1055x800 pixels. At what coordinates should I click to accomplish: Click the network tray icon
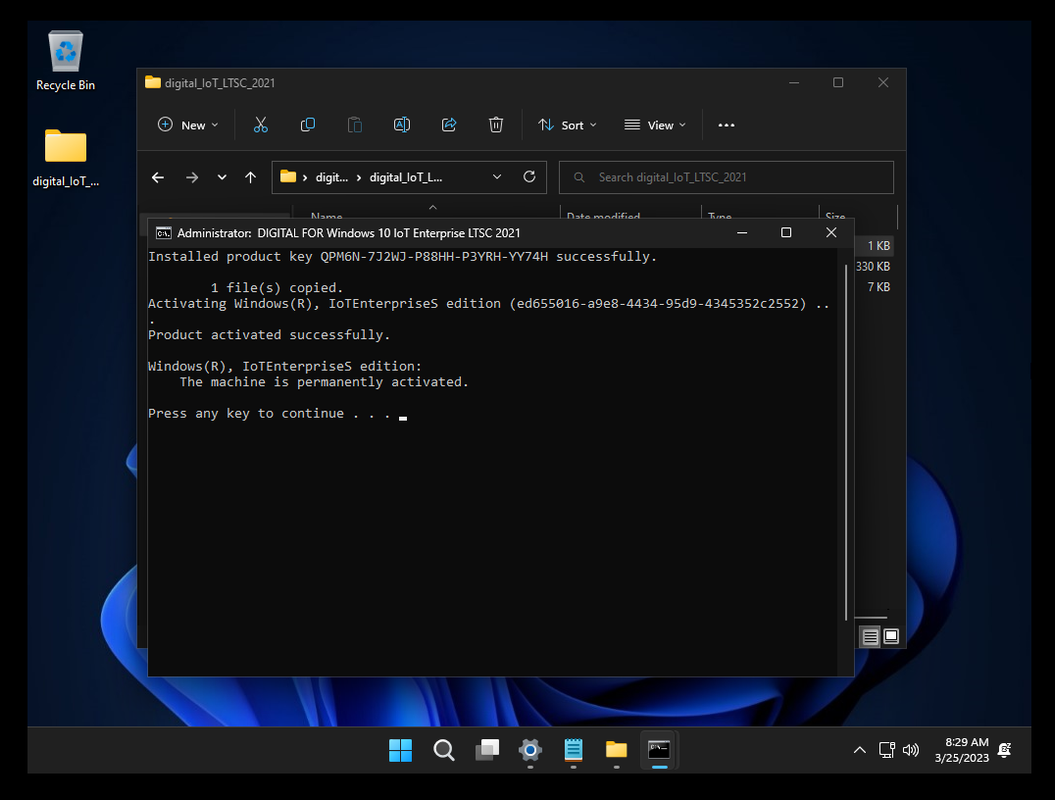[887, 750]
